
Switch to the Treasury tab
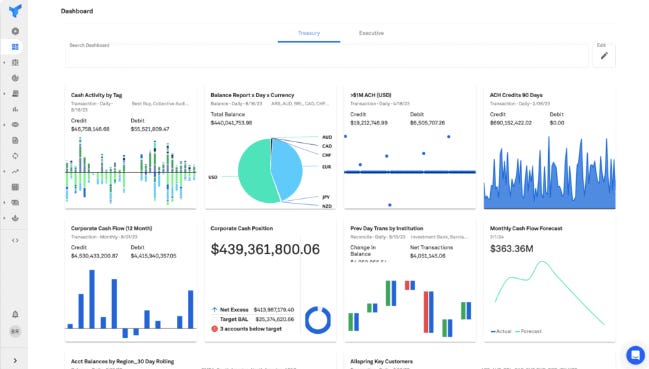[309, 33]
